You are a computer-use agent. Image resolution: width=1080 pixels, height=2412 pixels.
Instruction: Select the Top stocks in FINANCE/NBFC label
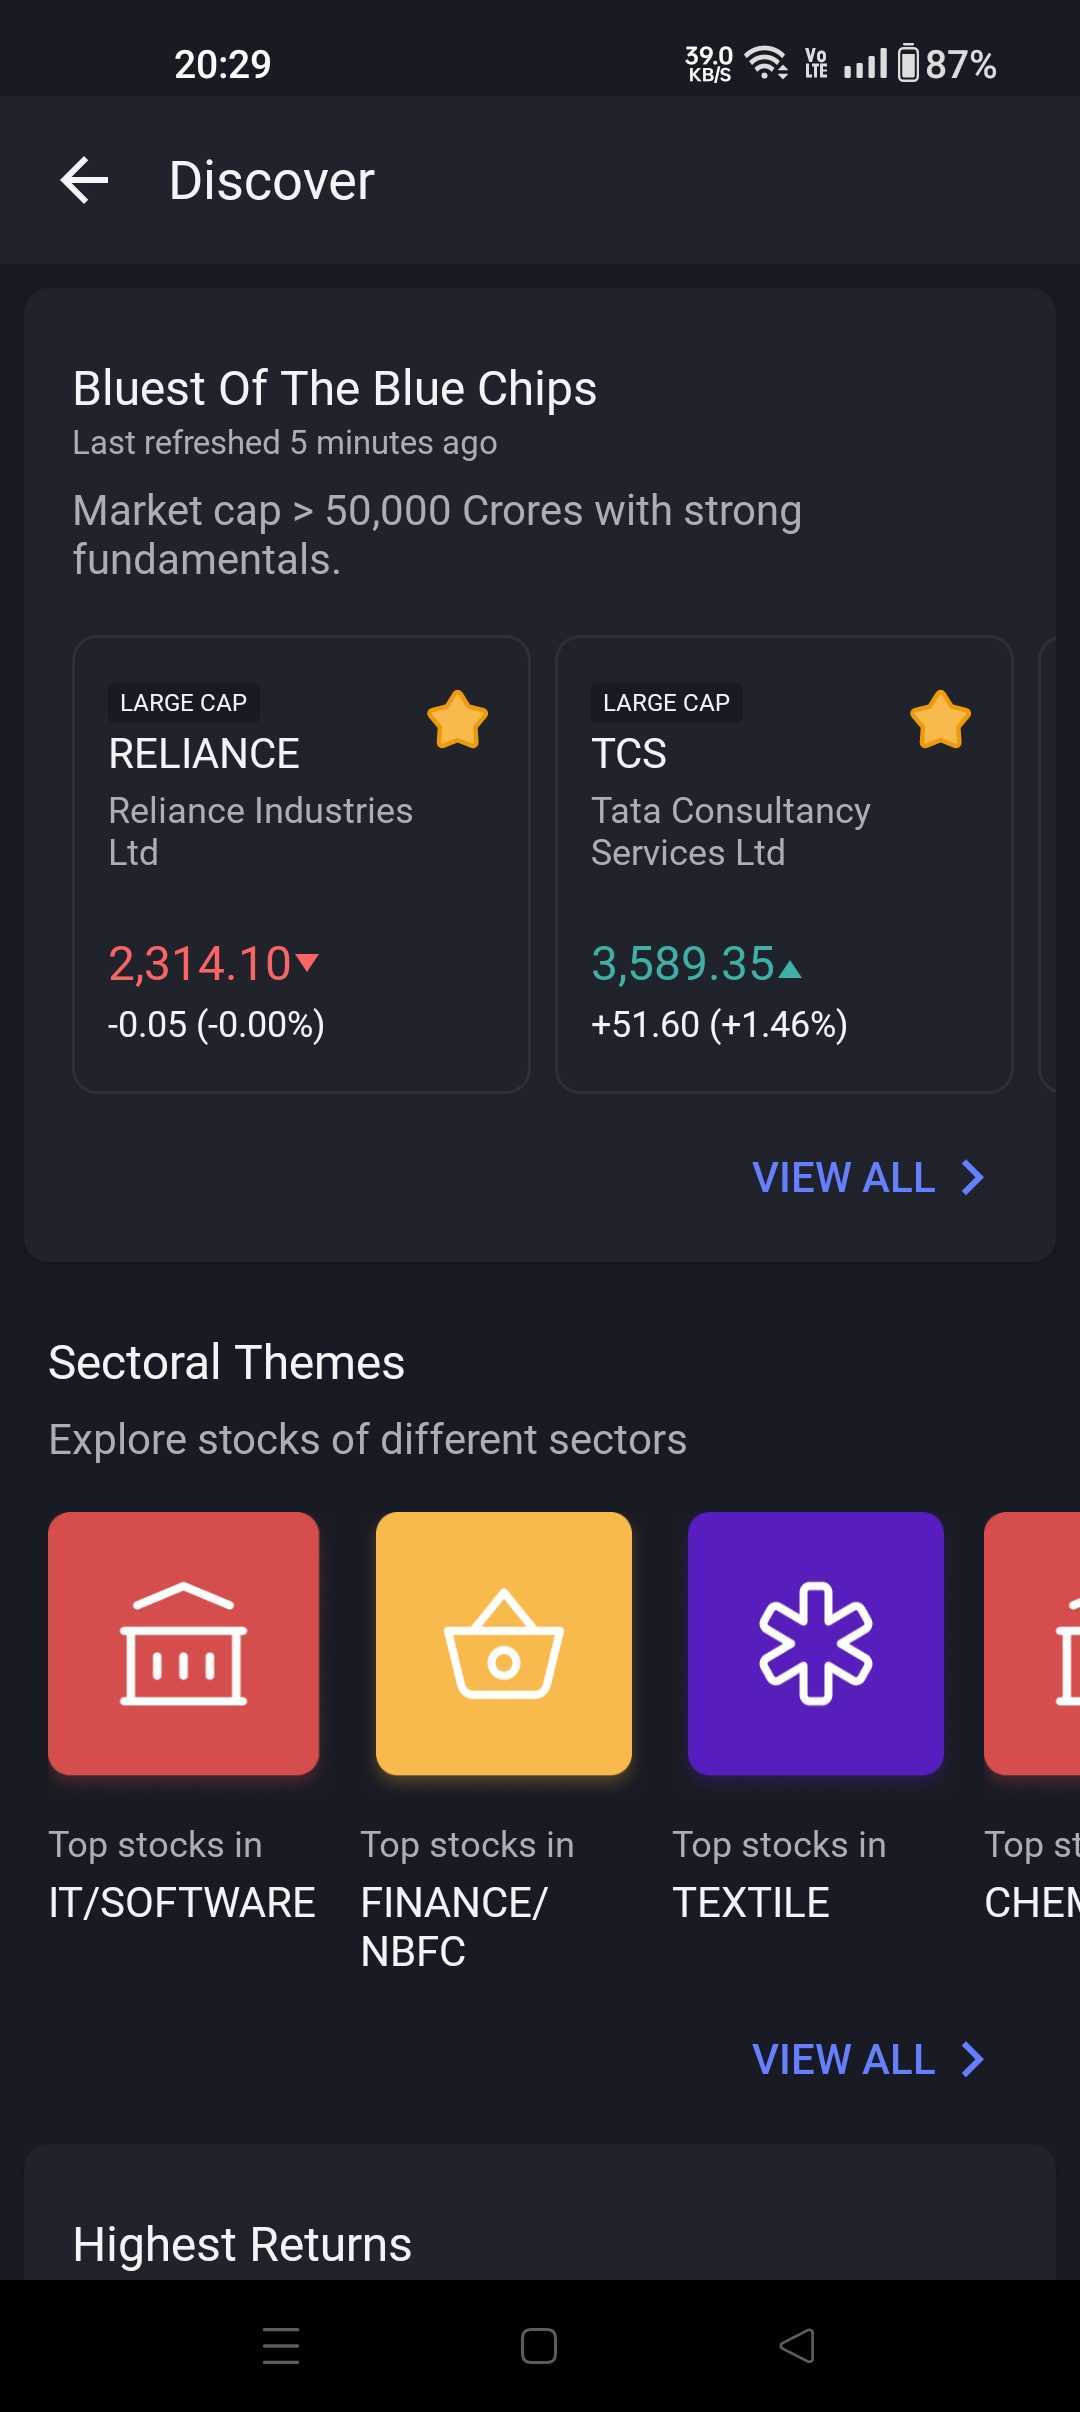coord(467,1898)
